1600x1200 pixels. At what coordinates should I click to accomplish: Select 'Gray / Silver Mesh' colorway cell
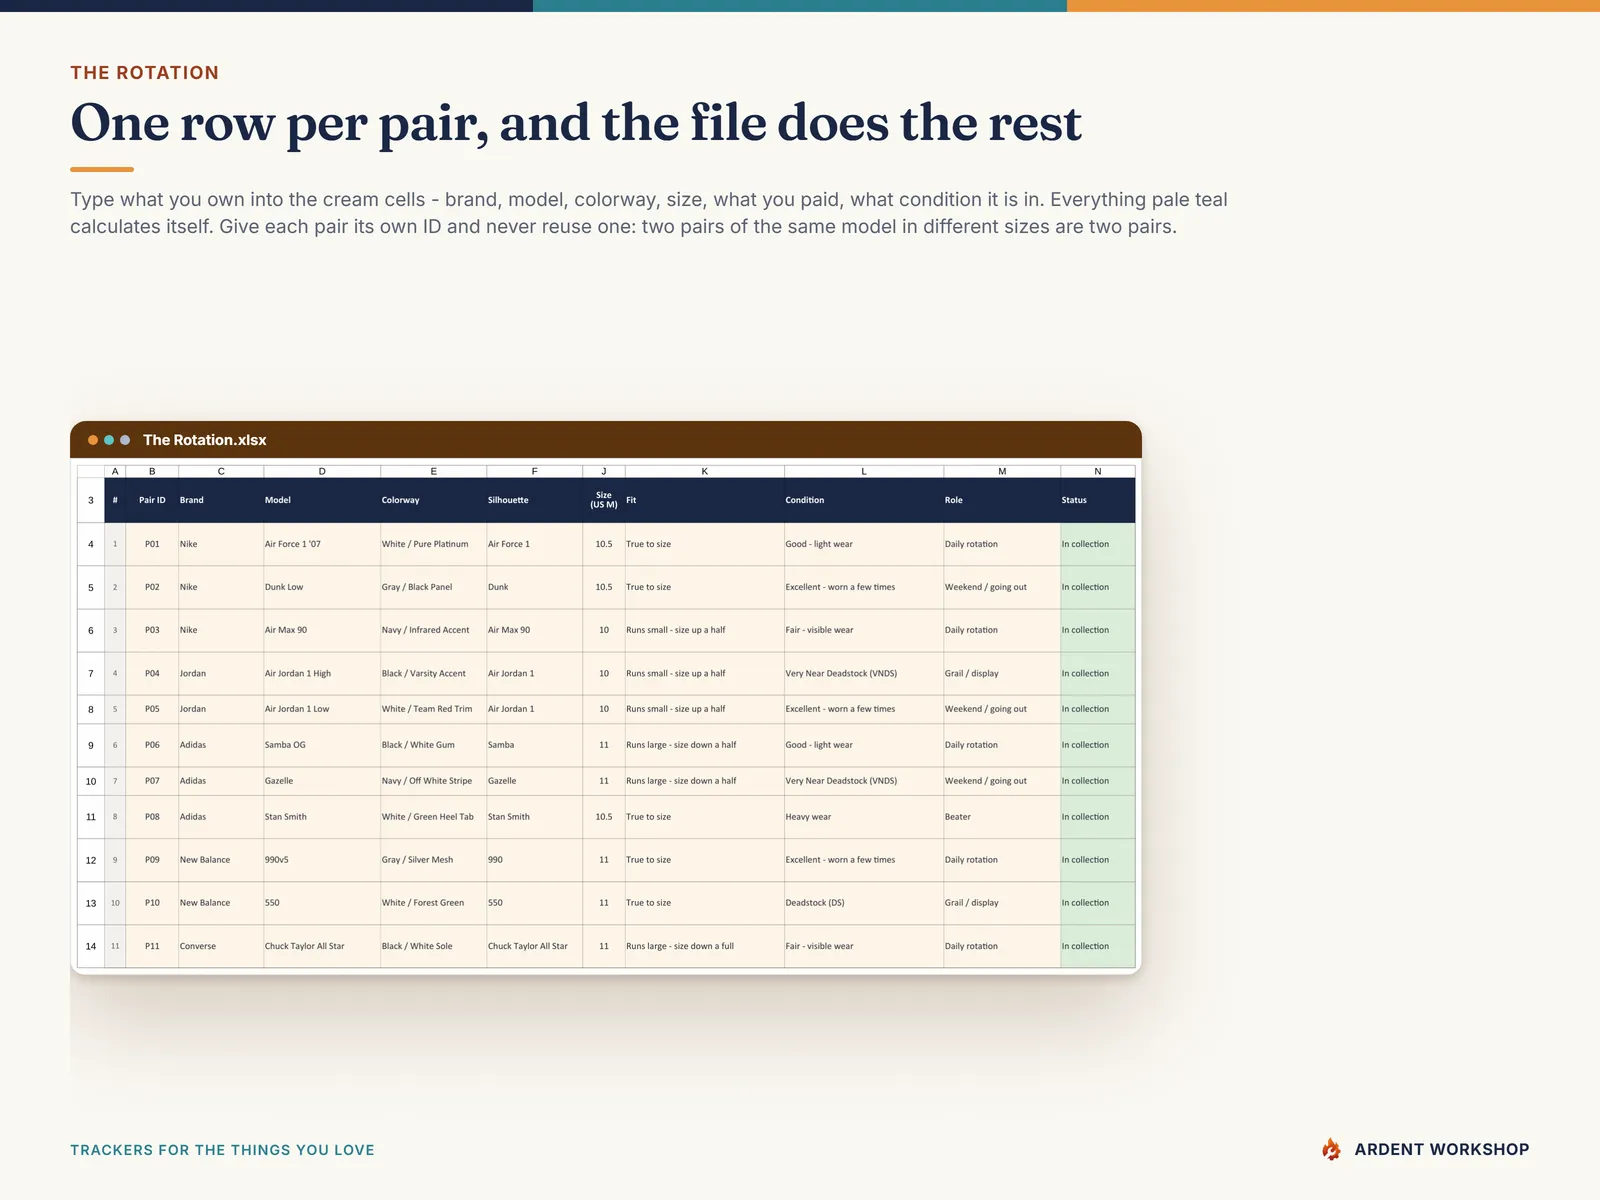click(x=433, y=860)
